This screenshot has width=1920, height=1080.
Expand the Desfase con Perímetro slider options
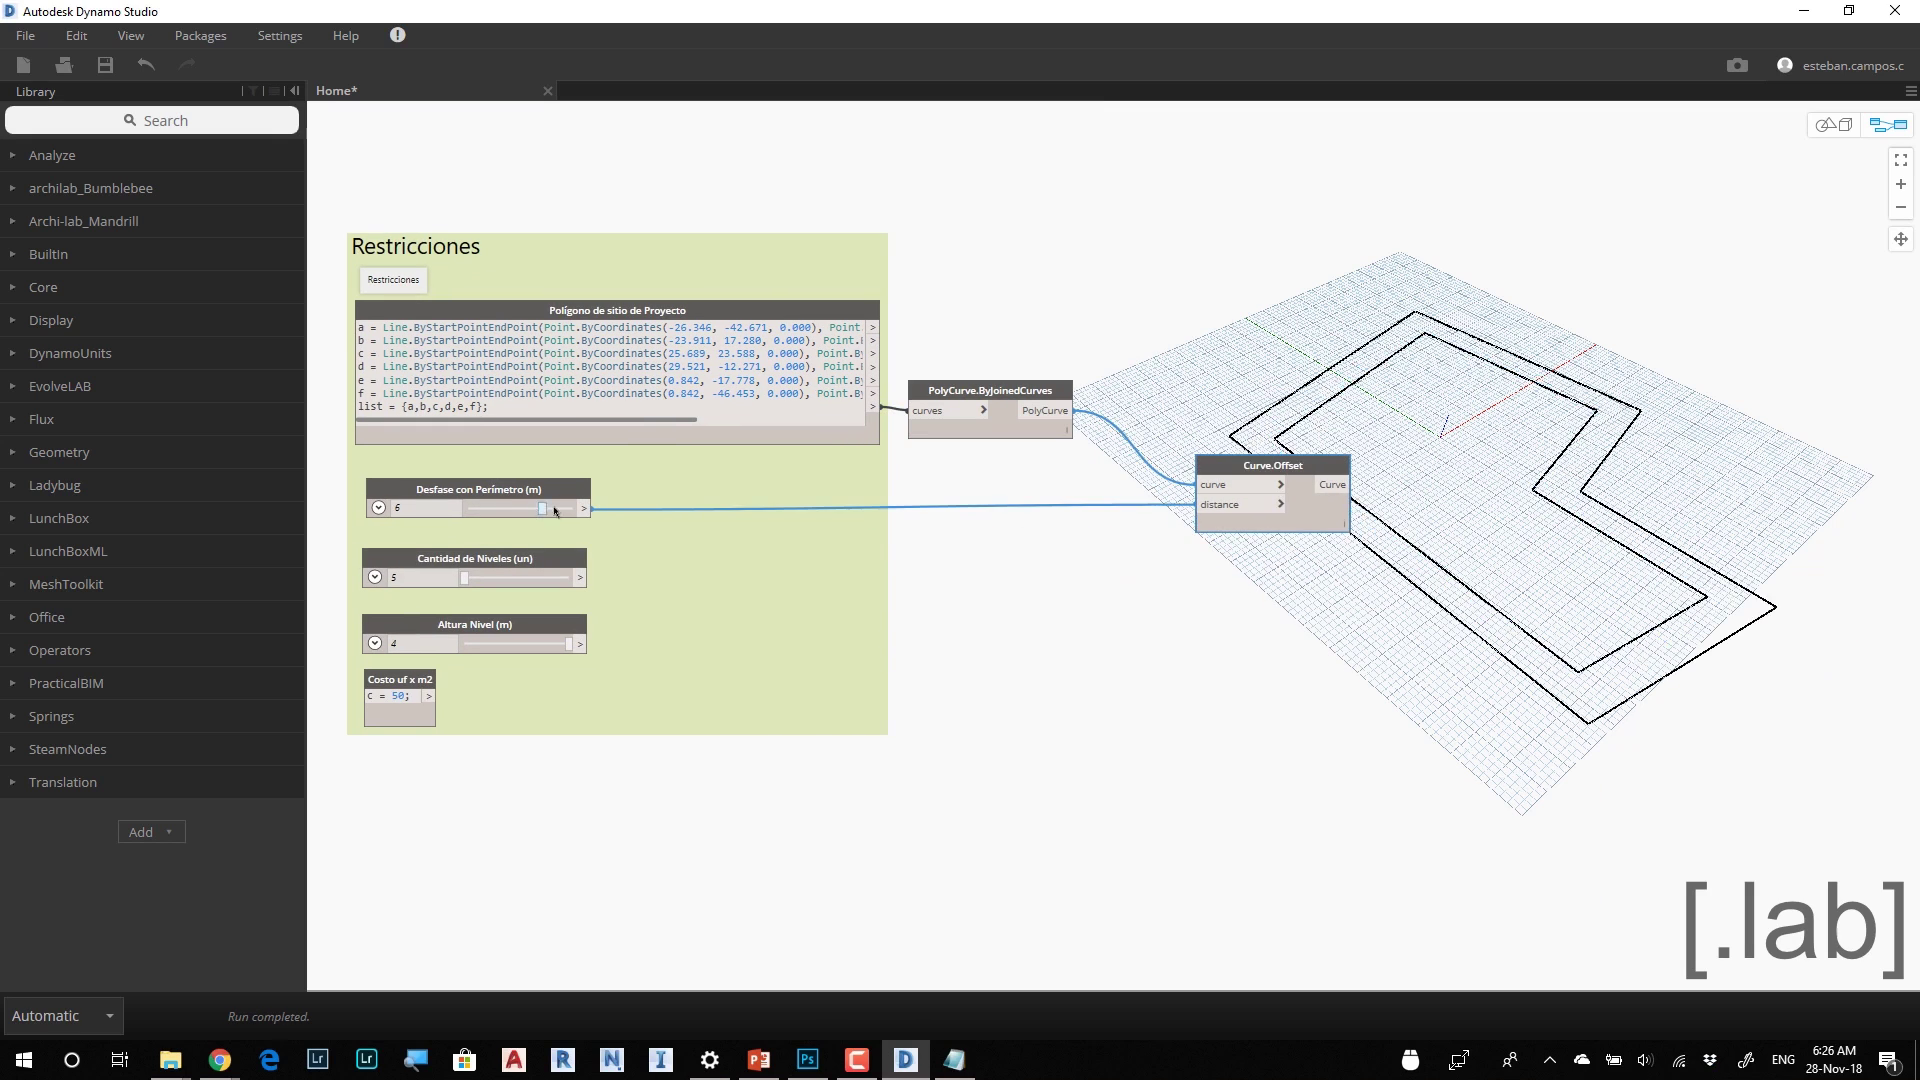click(x=378, y=508)
